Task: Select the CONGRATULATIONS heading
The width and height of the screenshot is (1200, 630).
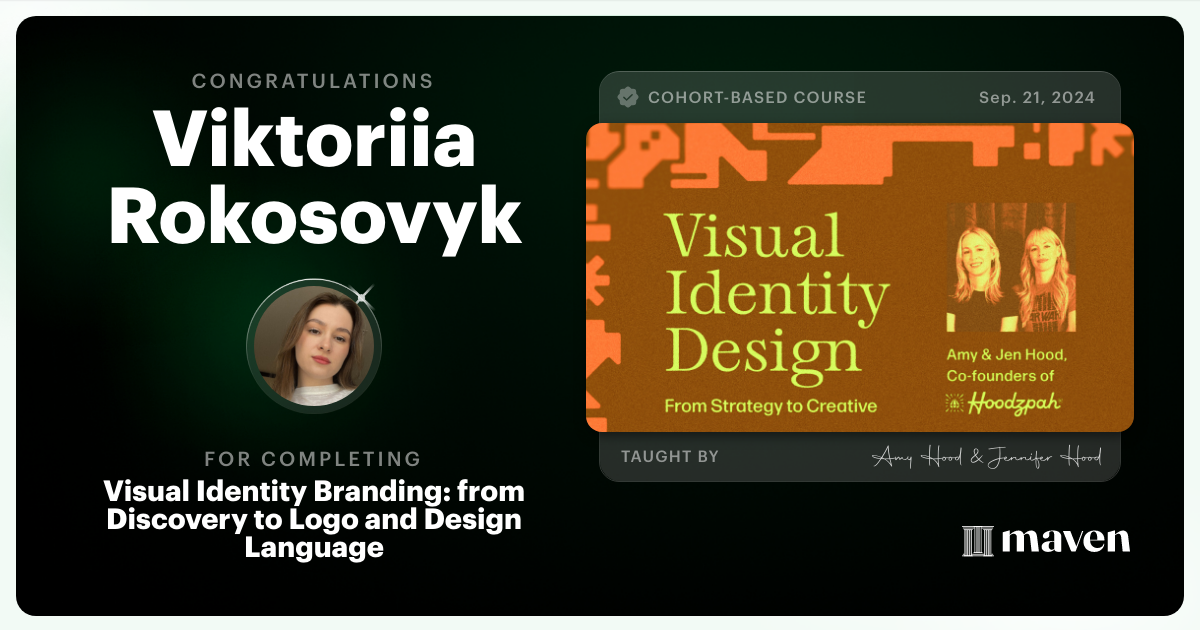Action: coord(313,81)
